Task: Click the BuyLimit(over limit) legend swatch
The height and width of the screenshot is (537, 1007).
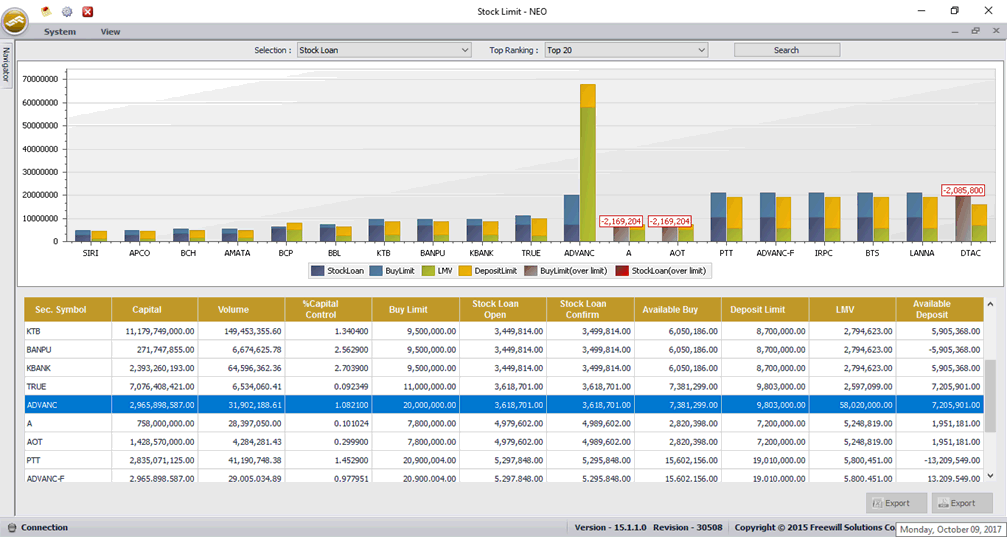Action: [x=530, y=271]
